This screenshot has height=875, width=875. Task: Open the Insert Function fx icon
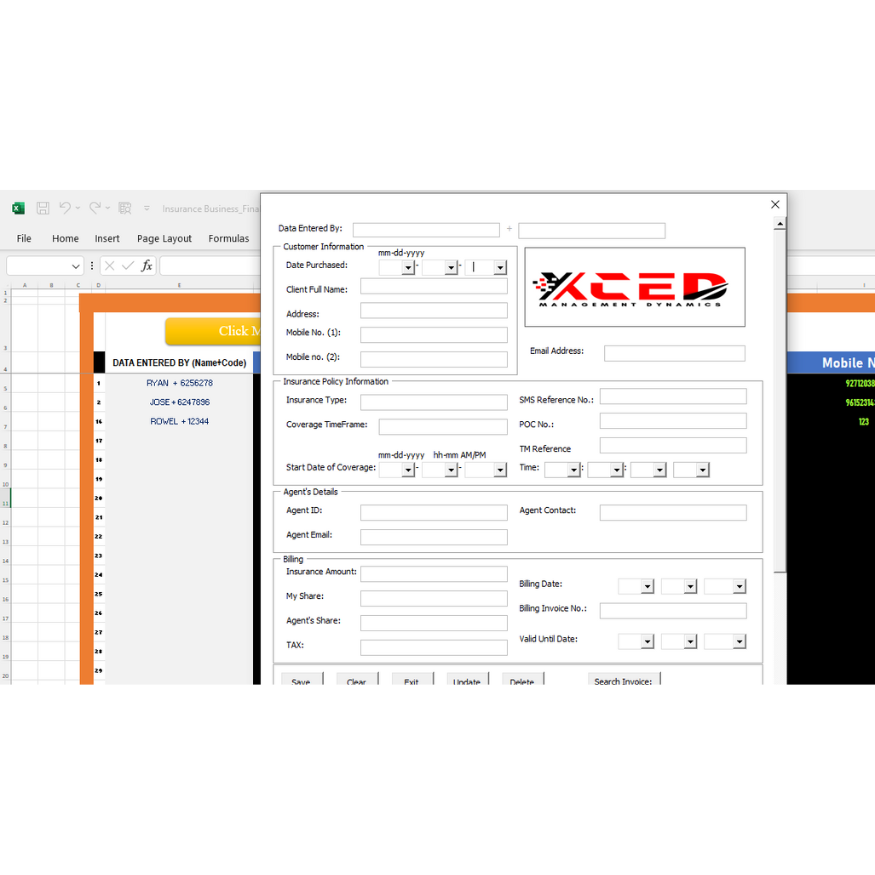tap(147, 265)
